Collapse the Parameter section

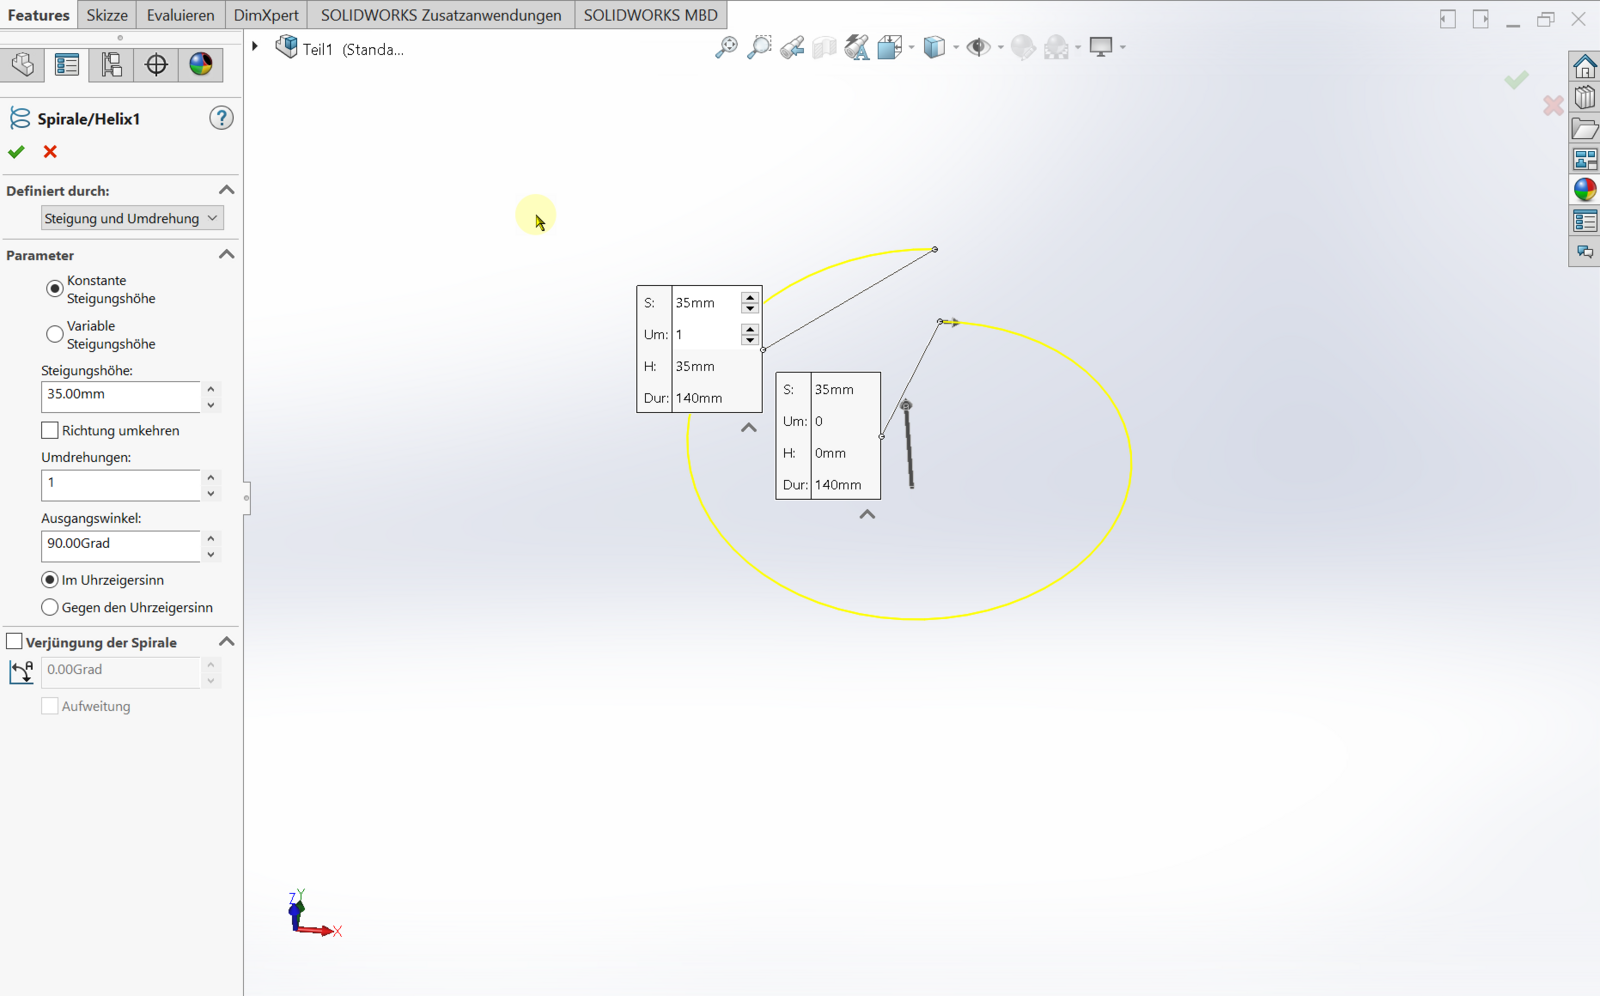point(227,255)
